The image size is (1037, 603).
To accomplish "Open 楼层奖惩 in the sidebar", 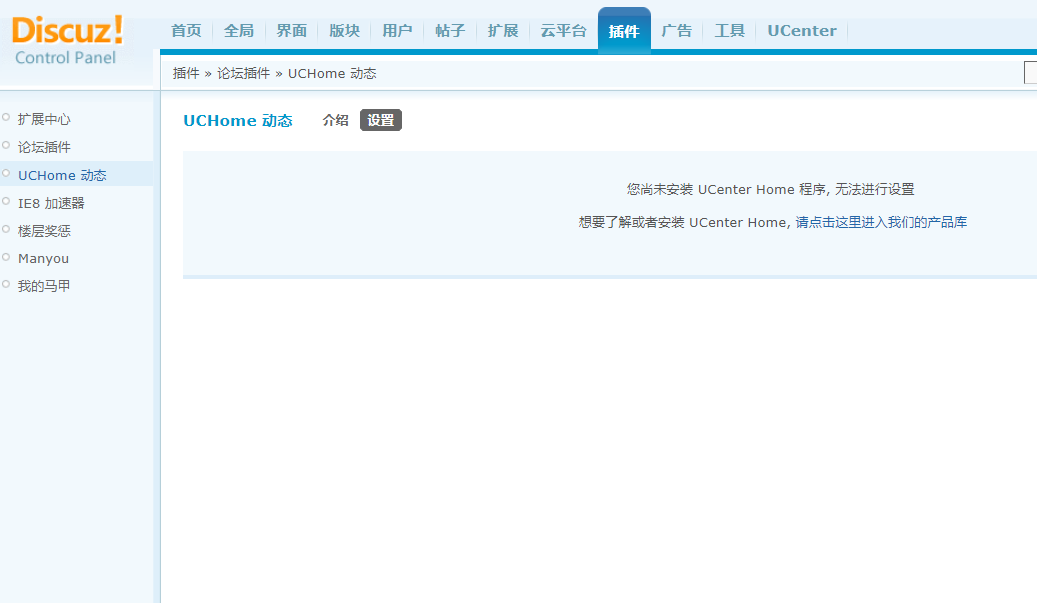I will [x=44, y=231].
